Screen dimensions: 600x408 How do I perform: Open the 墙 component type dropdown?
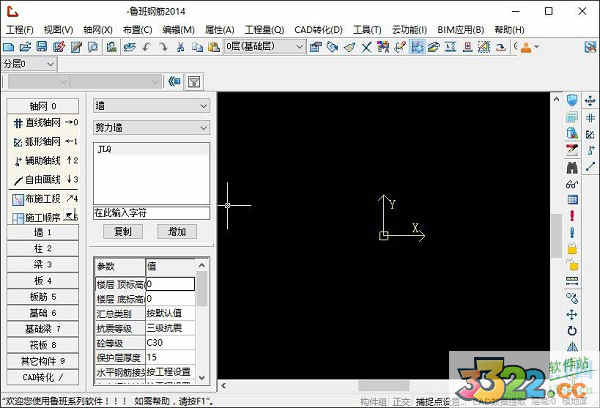click(x=152, y=106)
